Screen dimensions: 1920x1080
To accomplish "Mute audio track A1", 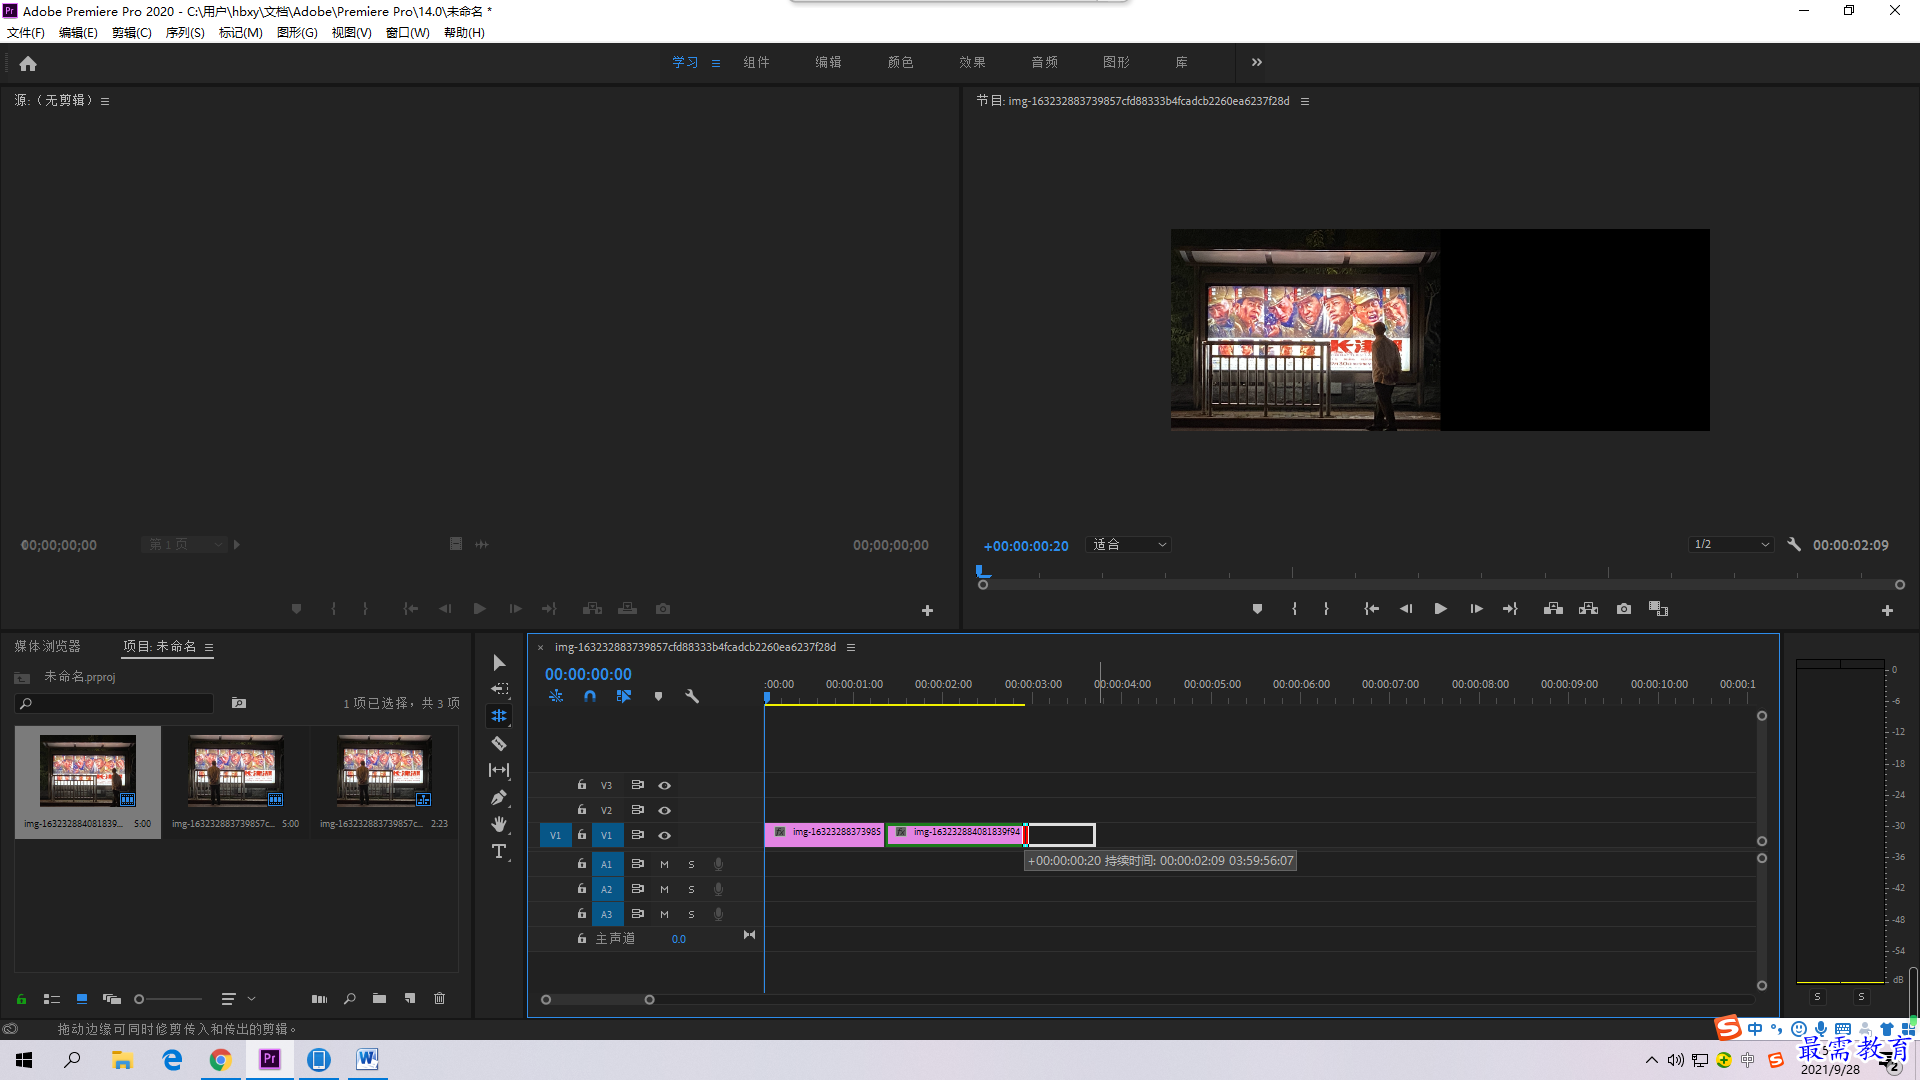I will (x=664, y=864).
